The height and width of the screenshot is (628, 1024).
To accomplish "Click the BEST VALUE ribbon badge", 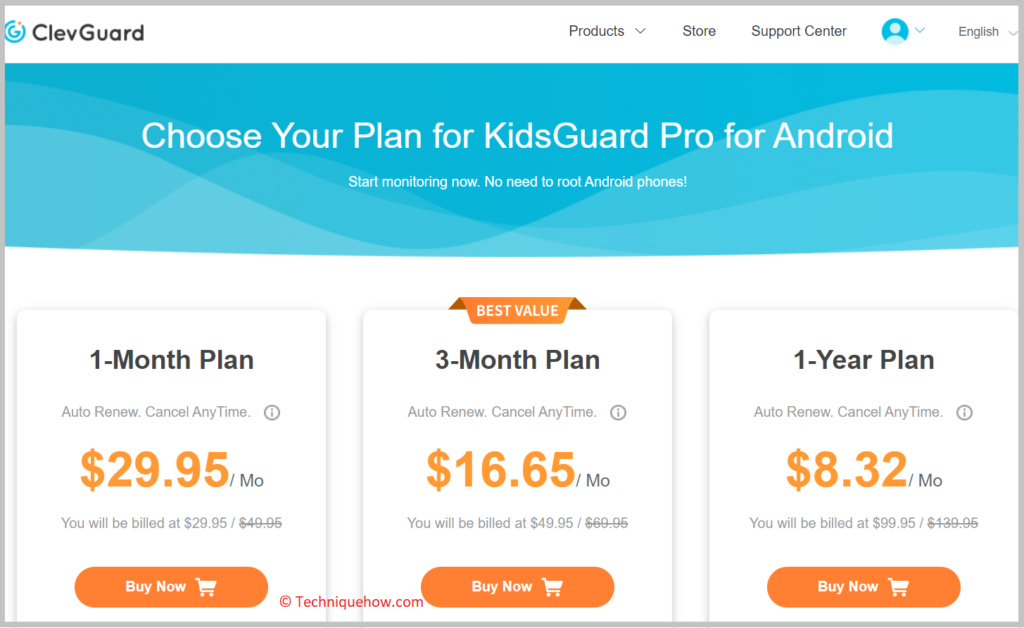I will pyautogui.click(x=517, y=311).
